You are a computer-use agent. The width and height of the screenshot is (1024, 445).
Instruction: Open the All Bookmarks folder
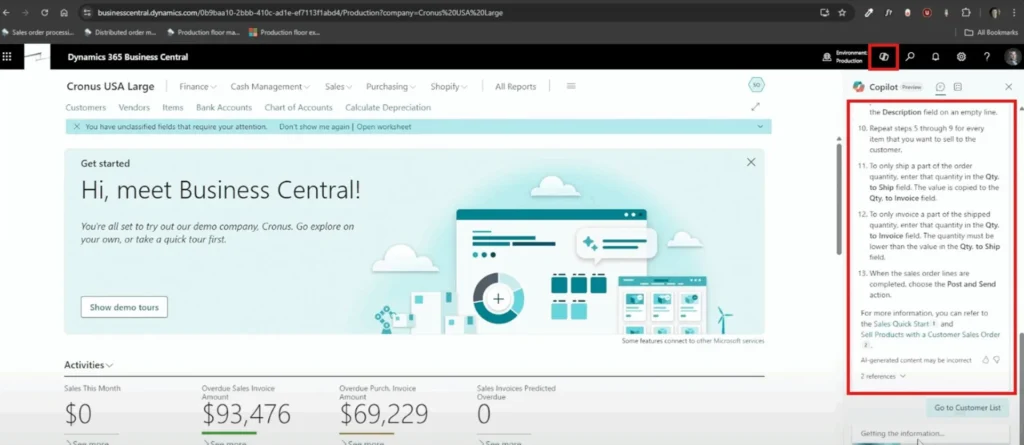[x=991, y=32]
